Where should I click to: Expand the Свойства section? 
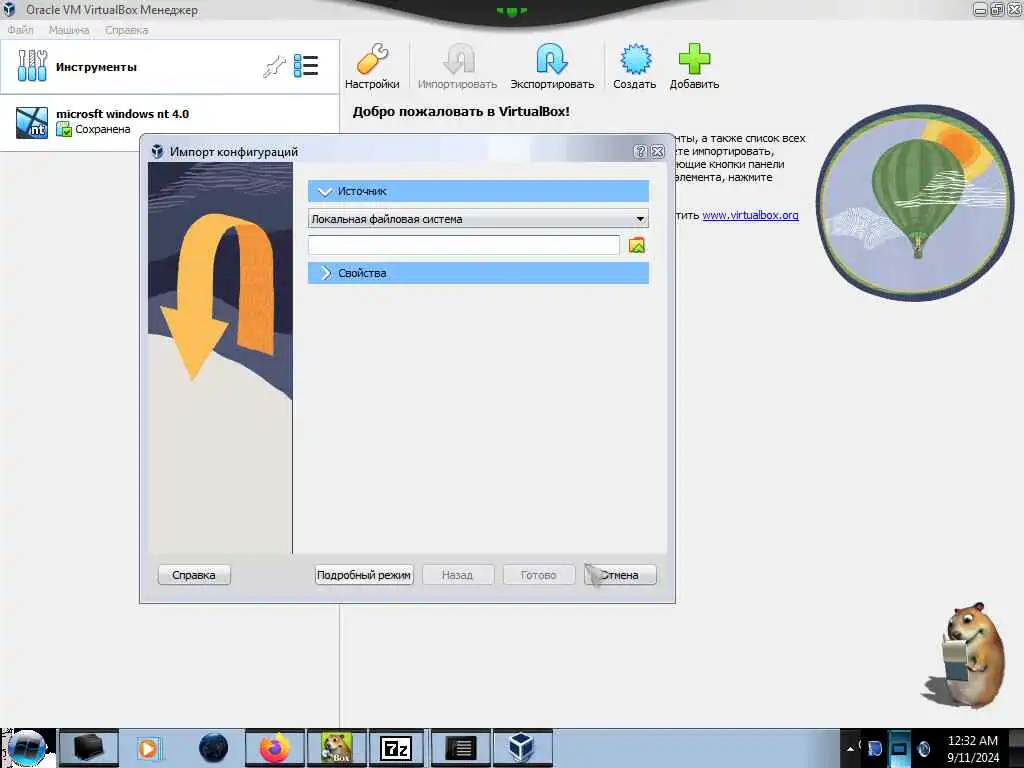pyautogui.click(x=478, y=273)
